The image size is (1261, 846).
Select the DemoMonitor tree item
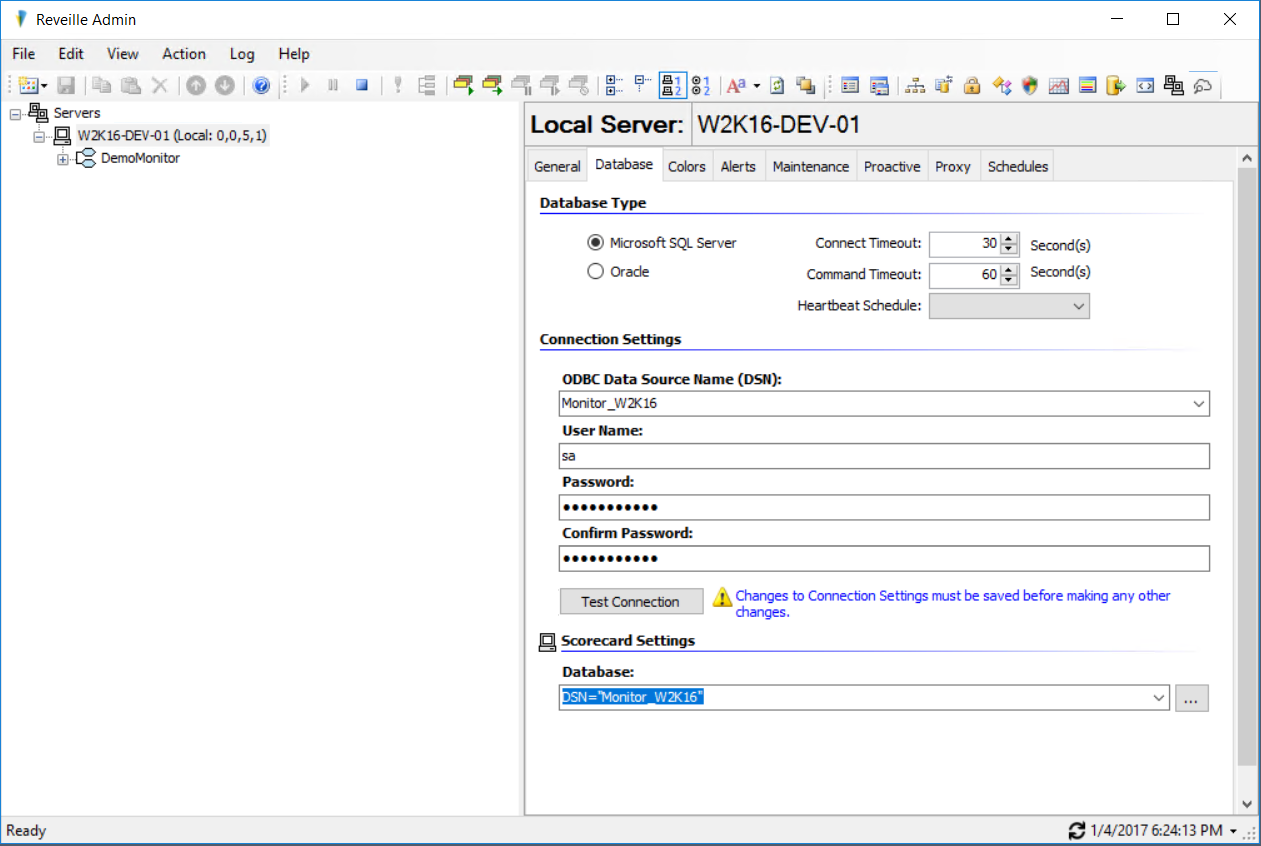pos(140,158)
